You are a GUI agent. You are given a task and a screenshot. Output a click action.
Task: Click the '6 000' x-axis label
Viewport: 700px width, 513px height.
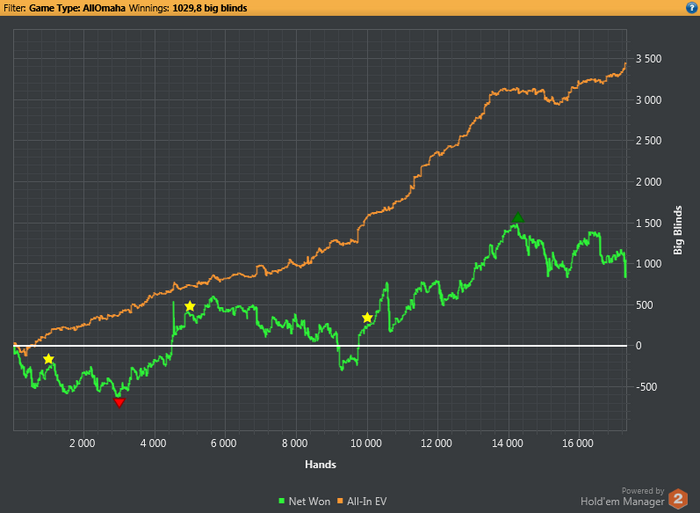click(x=224, y=443)
